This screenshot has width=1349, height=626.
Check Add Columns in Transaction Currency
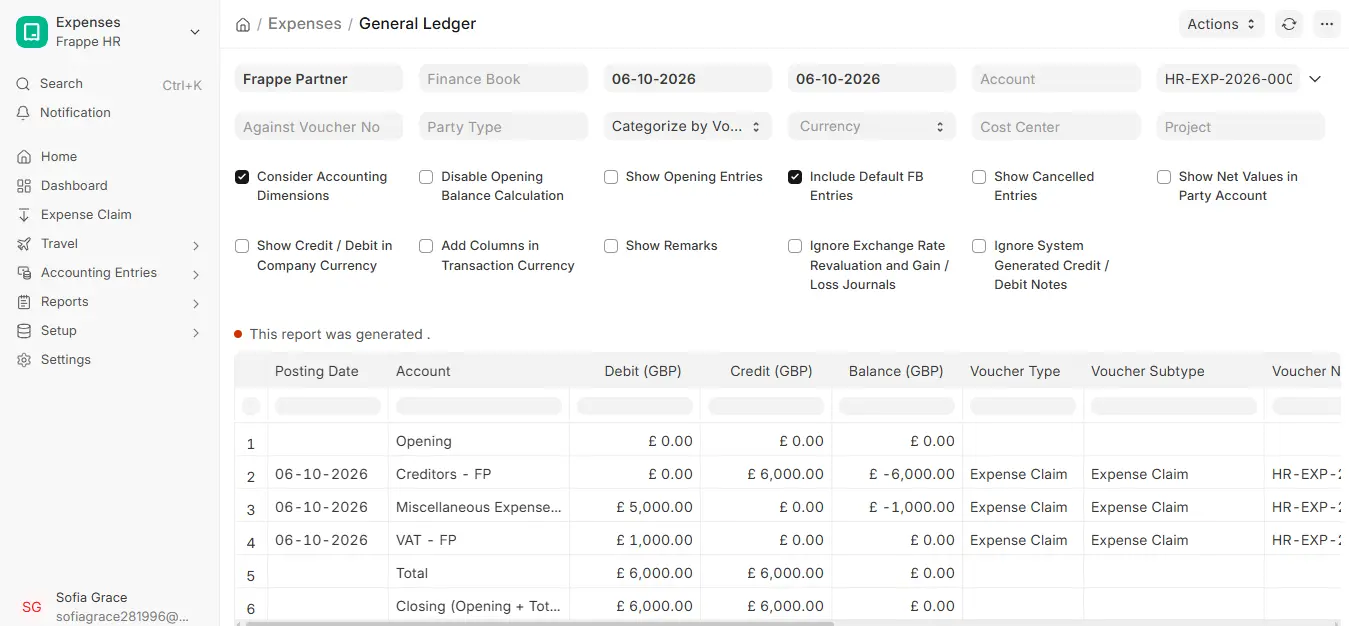point(426,246)
